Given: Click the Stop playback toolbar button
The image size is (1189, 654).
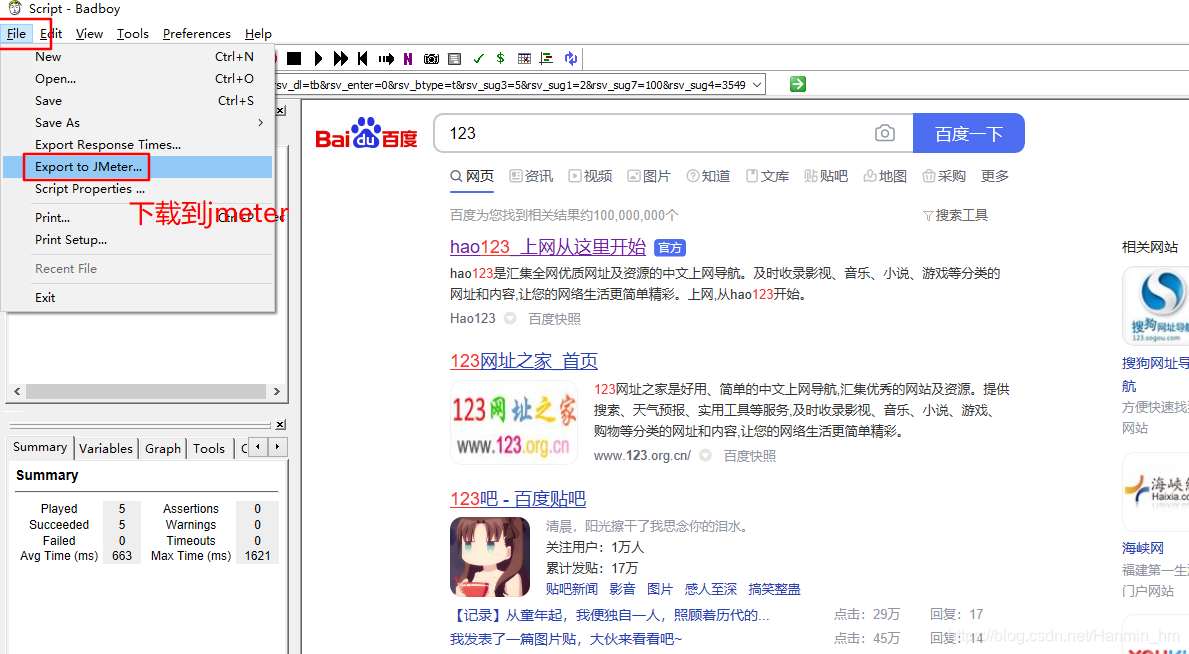Looking at the screenshot, I should (293, 58).
